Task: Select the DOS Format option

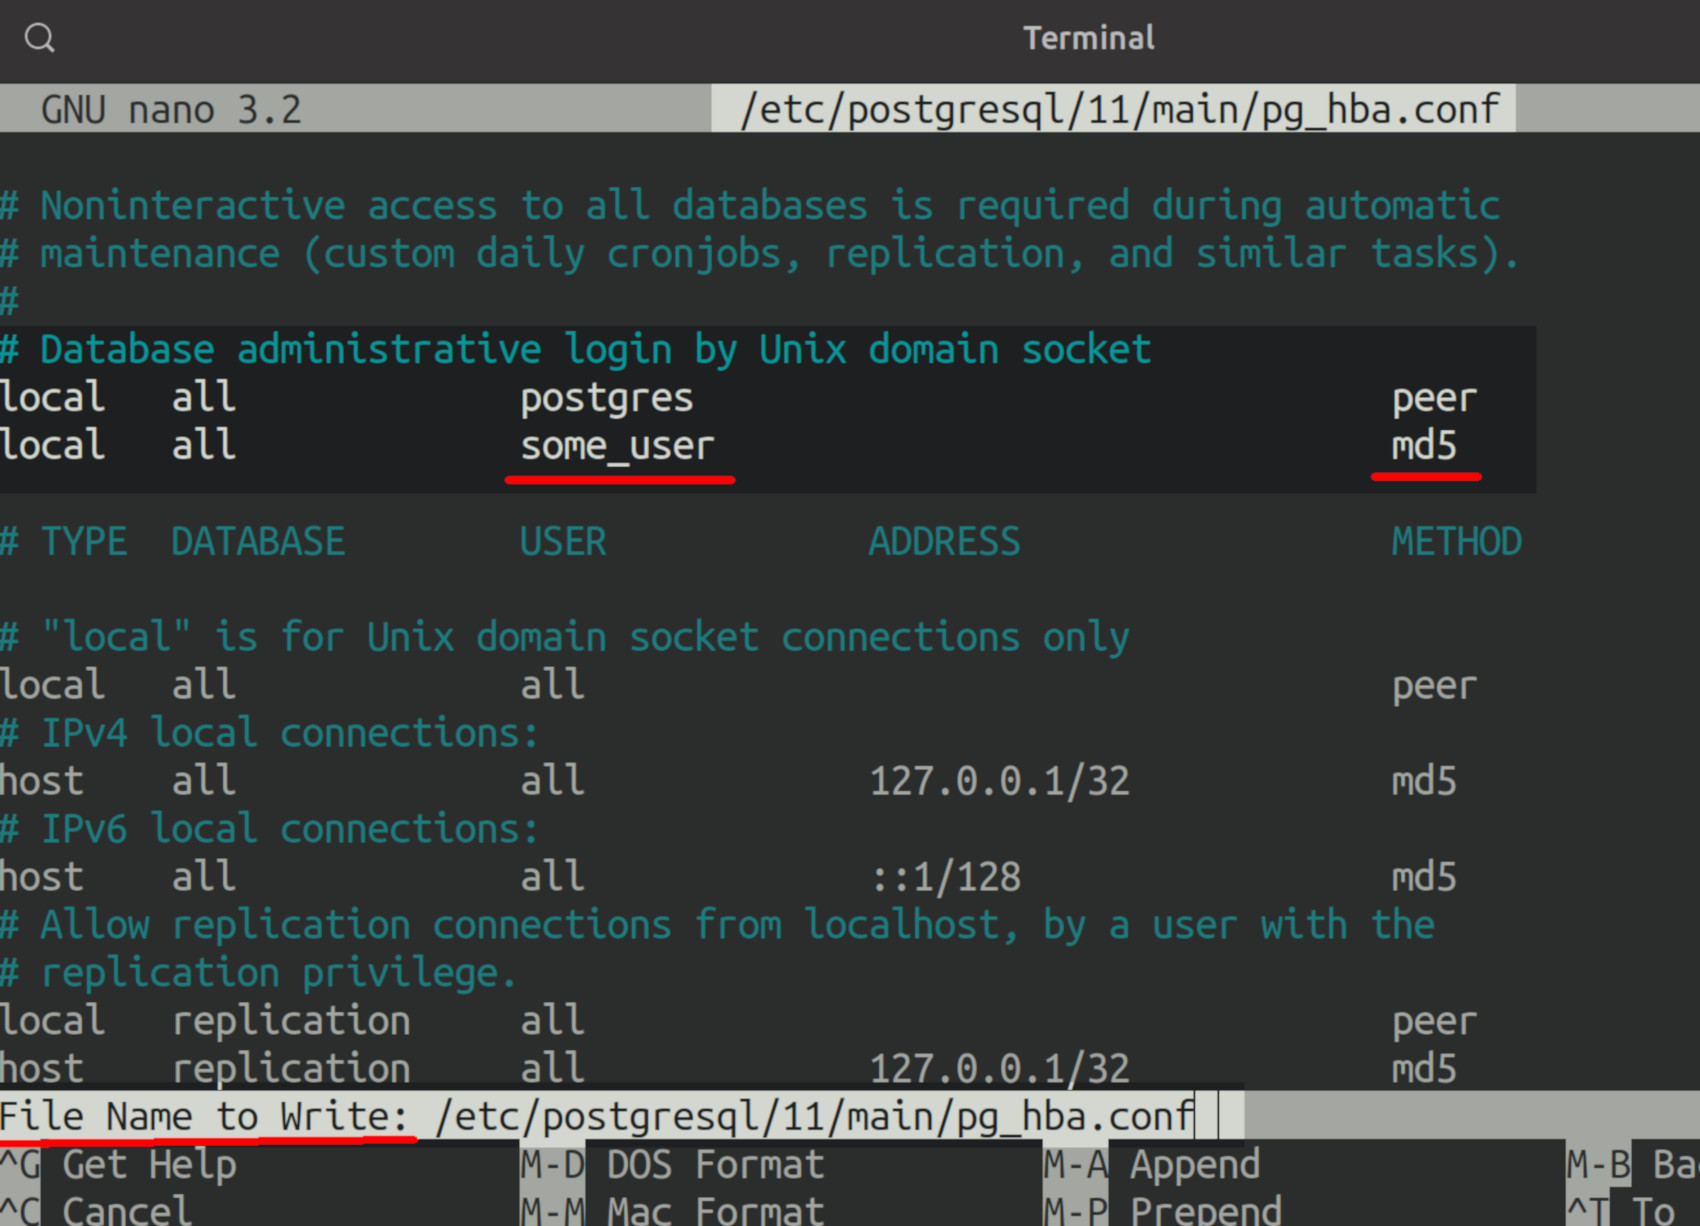Action: [712, 1163]
